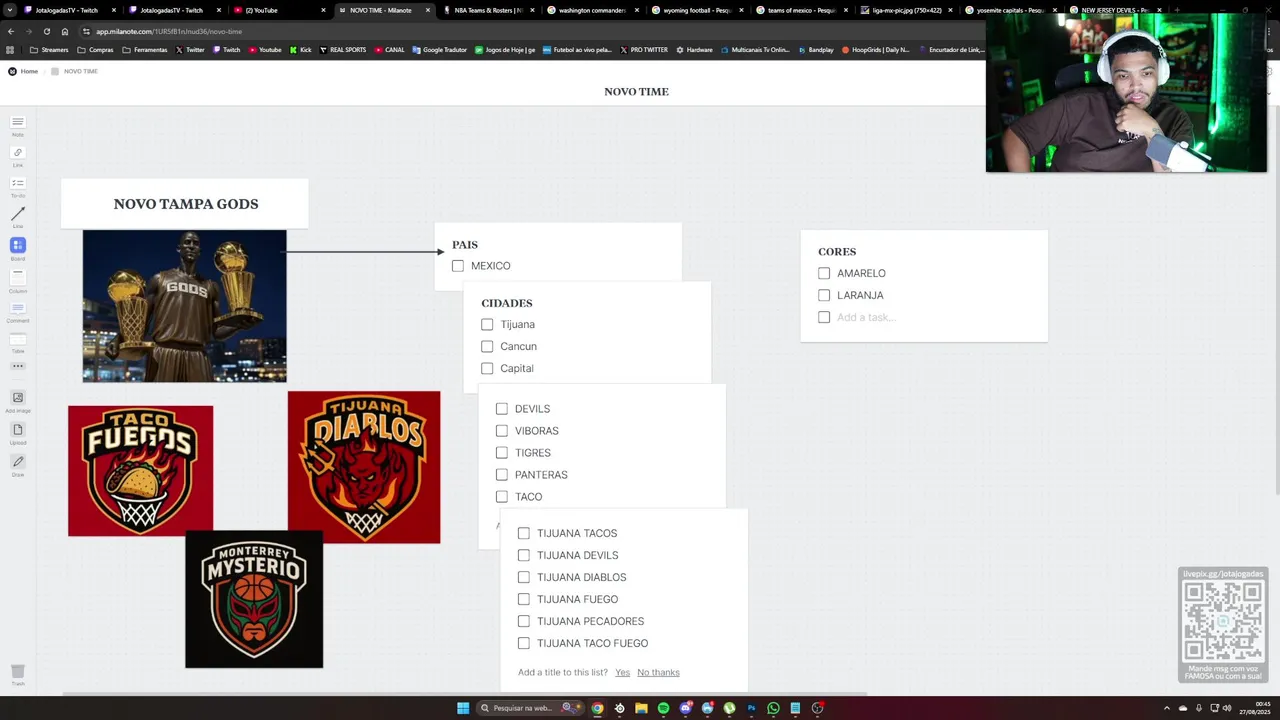Check the LARANJA checkbox

tap(824, 295)
